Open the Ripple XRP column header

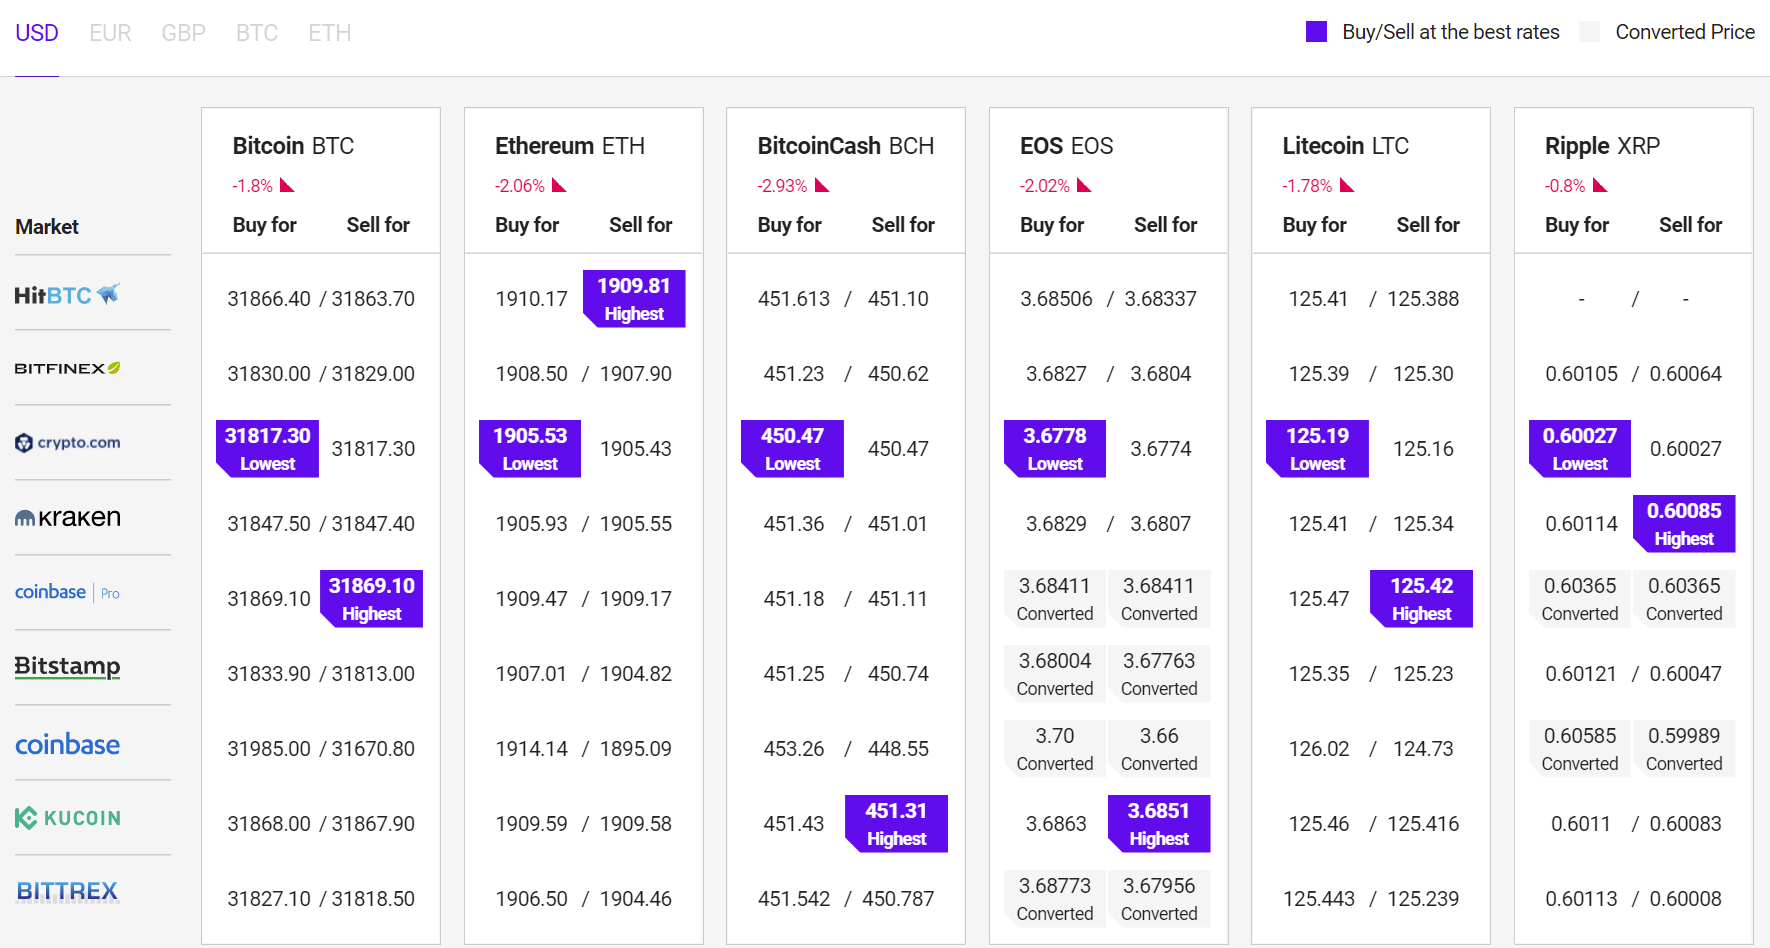(x=1602, y=146)
